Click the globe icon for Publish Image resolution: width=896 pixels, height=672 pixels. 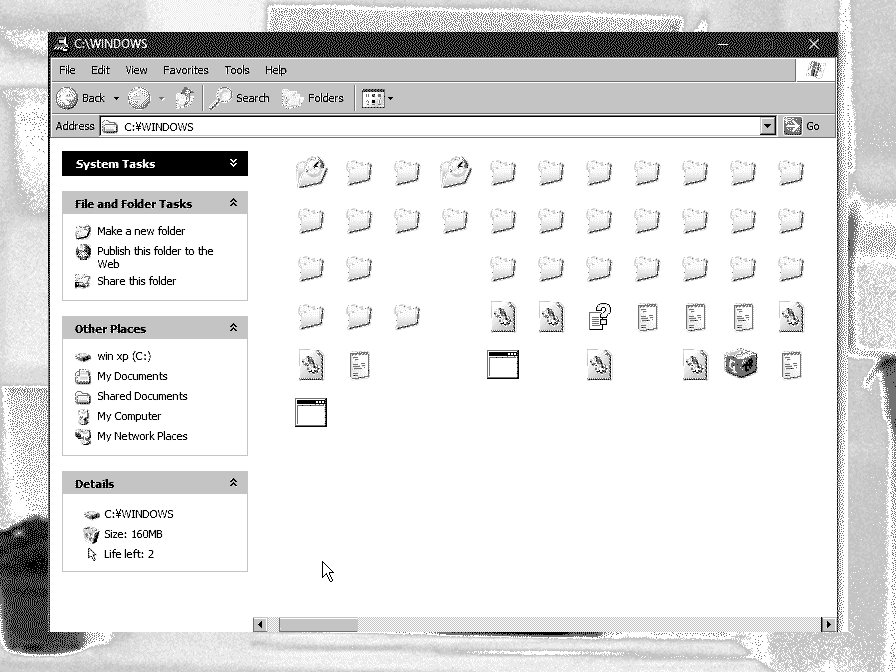(x=83, y=252)
